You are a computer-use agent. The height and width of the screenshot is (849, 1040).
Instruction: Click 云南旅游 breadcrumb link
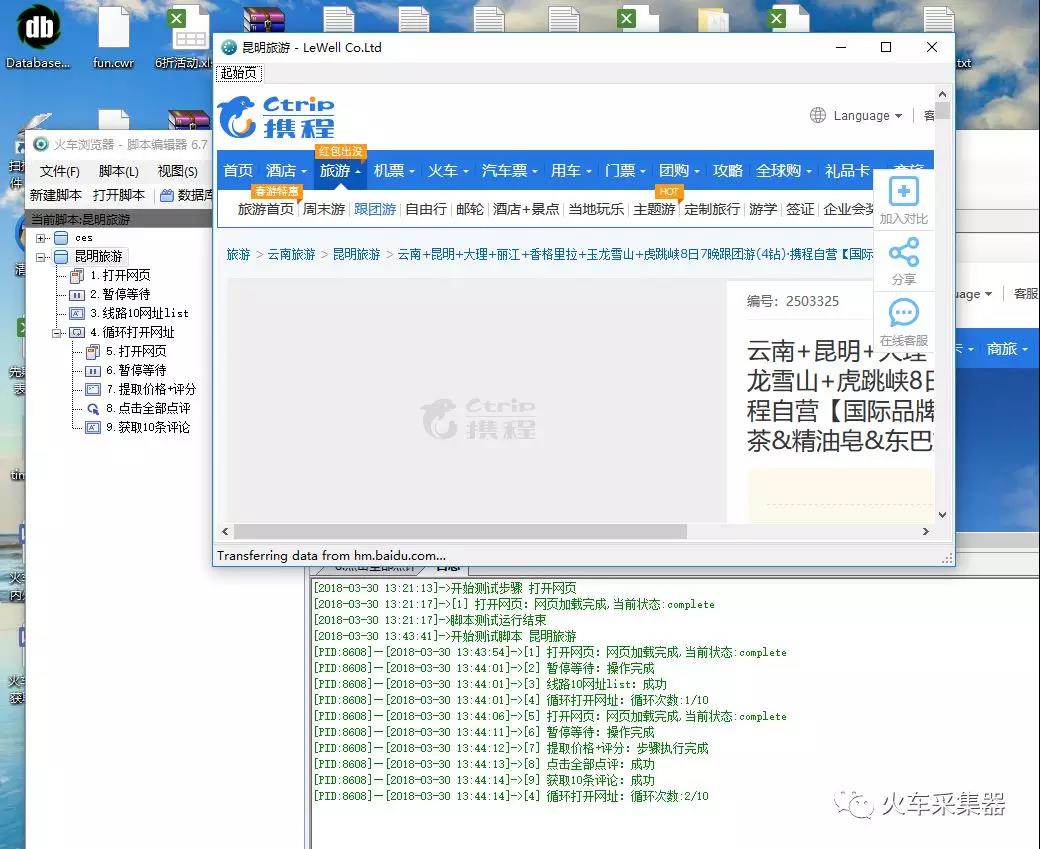pyautogui.click(x=291, y=254)
